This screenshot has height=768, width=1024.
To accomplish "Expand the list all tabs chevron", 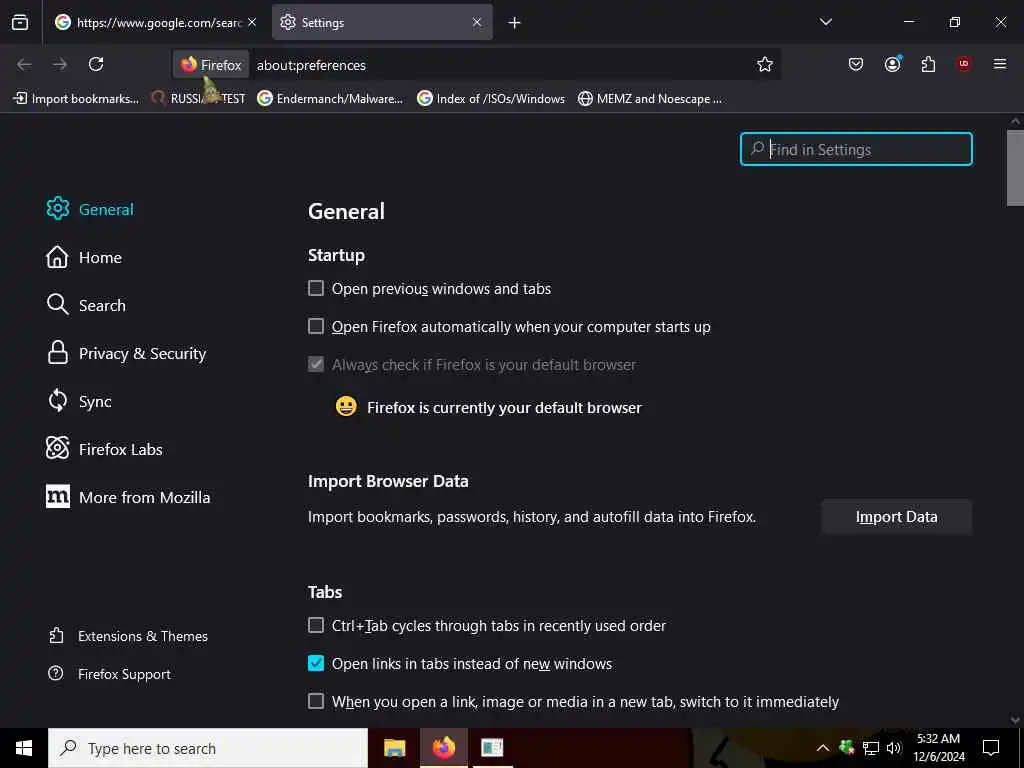I will tap(825, 22).
